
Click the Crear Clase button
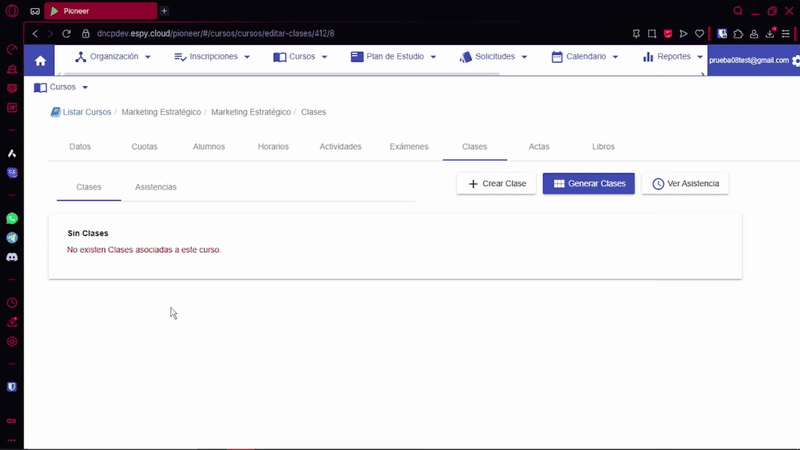tap(496, 184)
